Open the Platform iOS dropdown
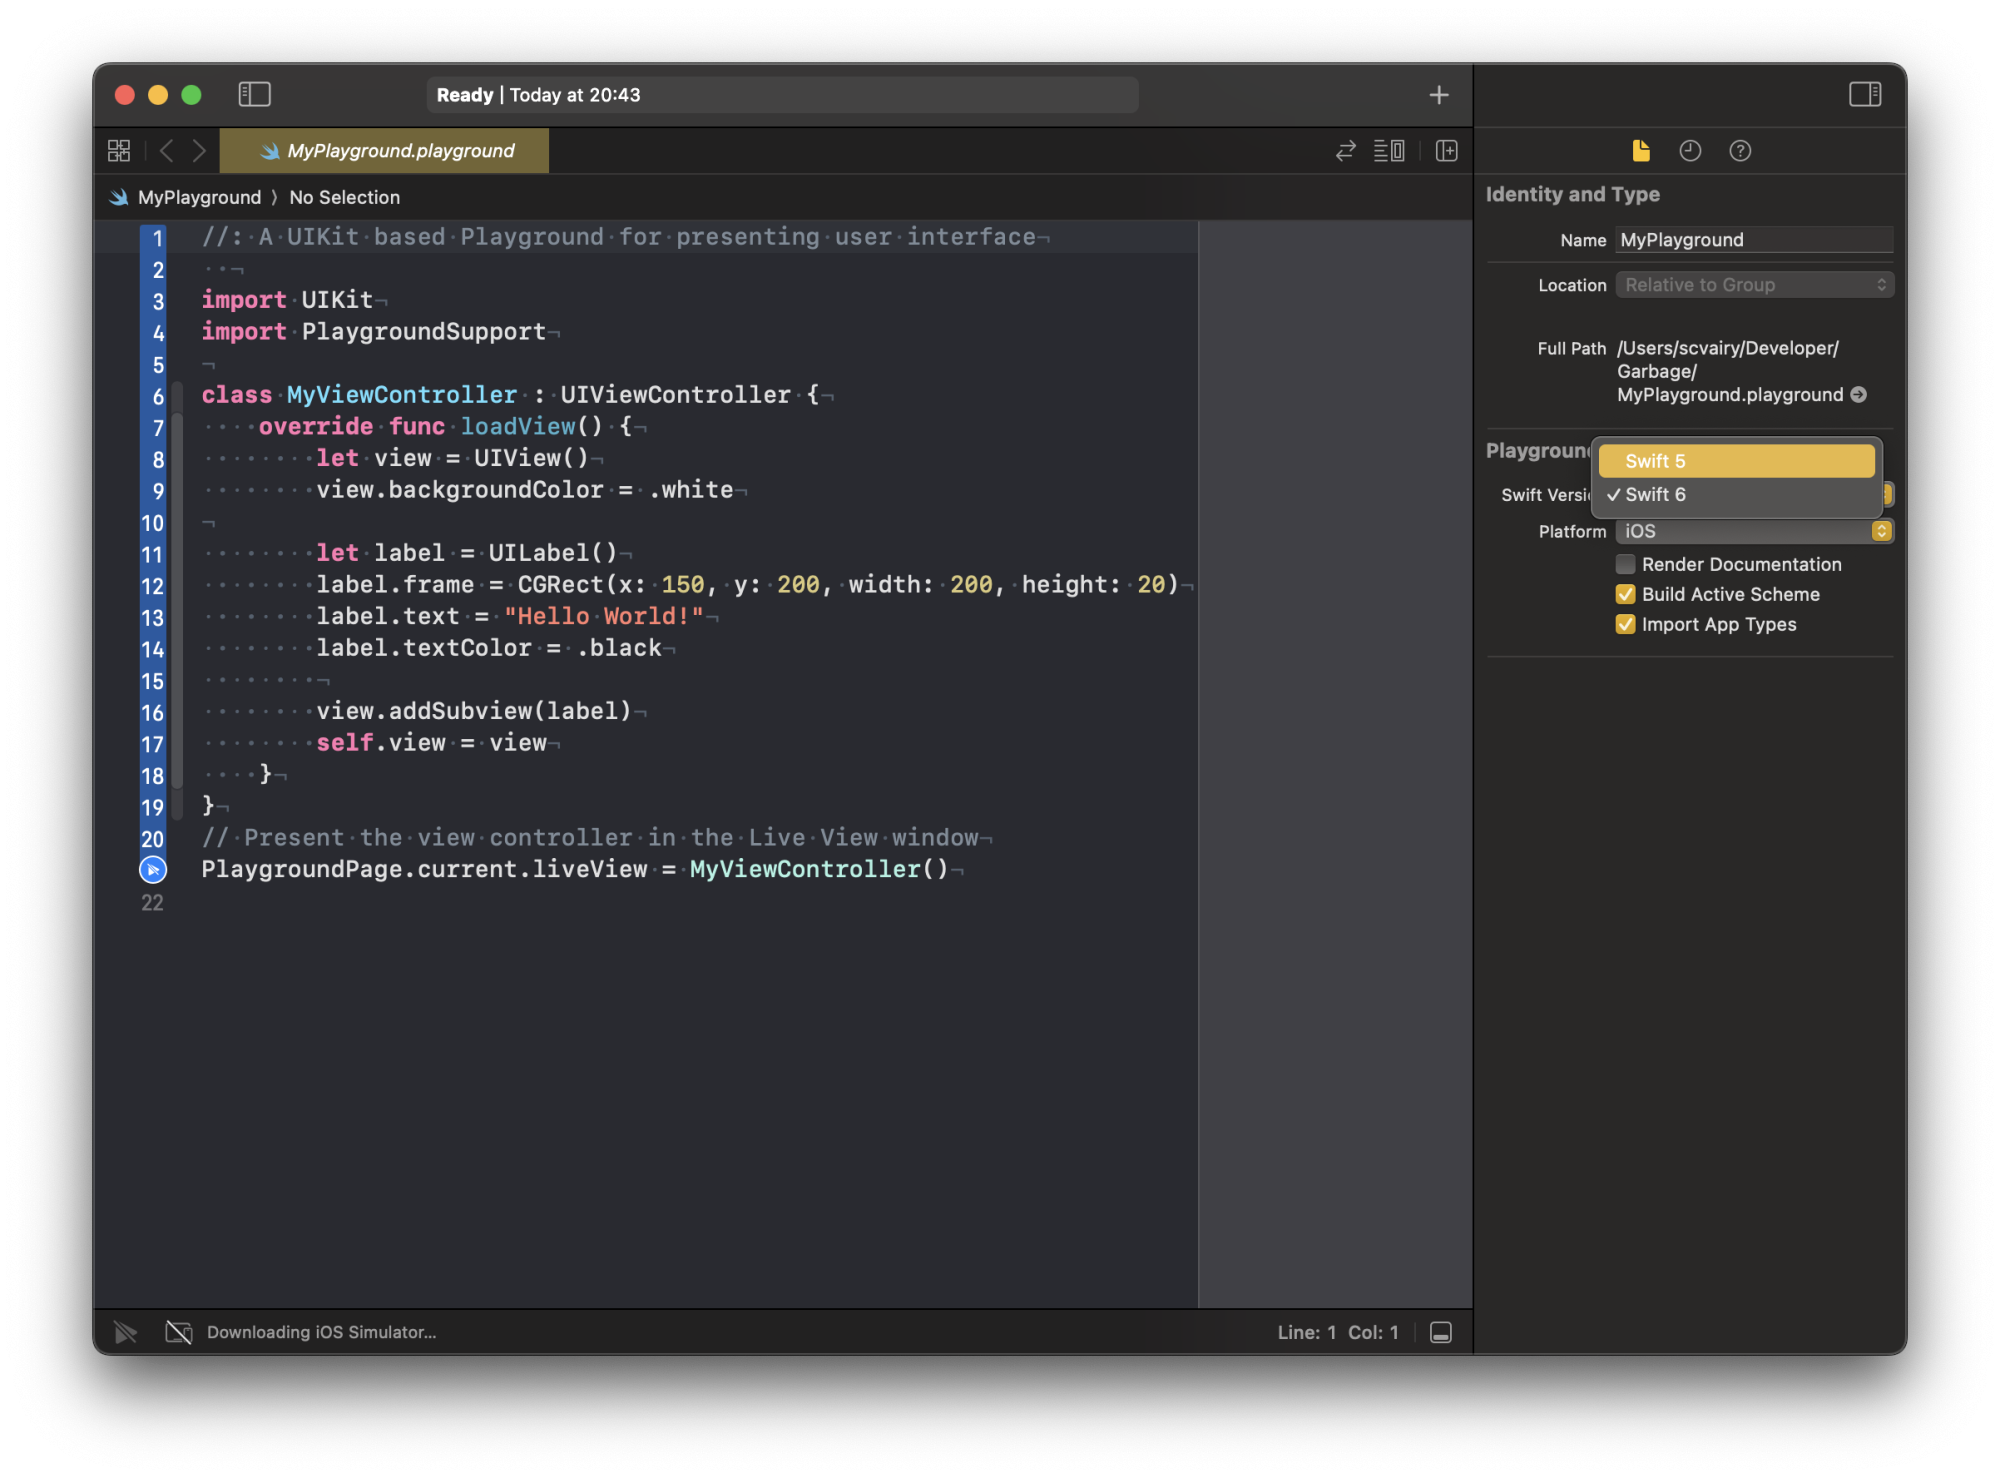The image size is (2000, 1478). [x=1754, y=531]
